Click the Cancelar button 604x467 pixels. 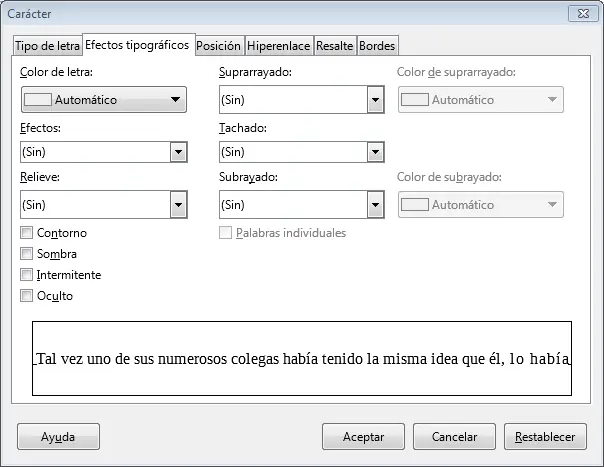point(454,437)
